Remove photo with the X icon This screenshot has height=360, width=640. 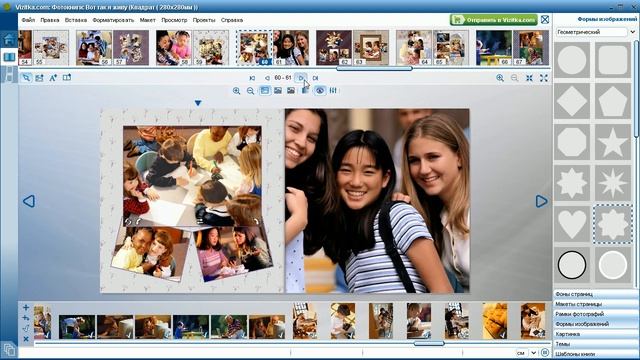click(x=26, y=339)
